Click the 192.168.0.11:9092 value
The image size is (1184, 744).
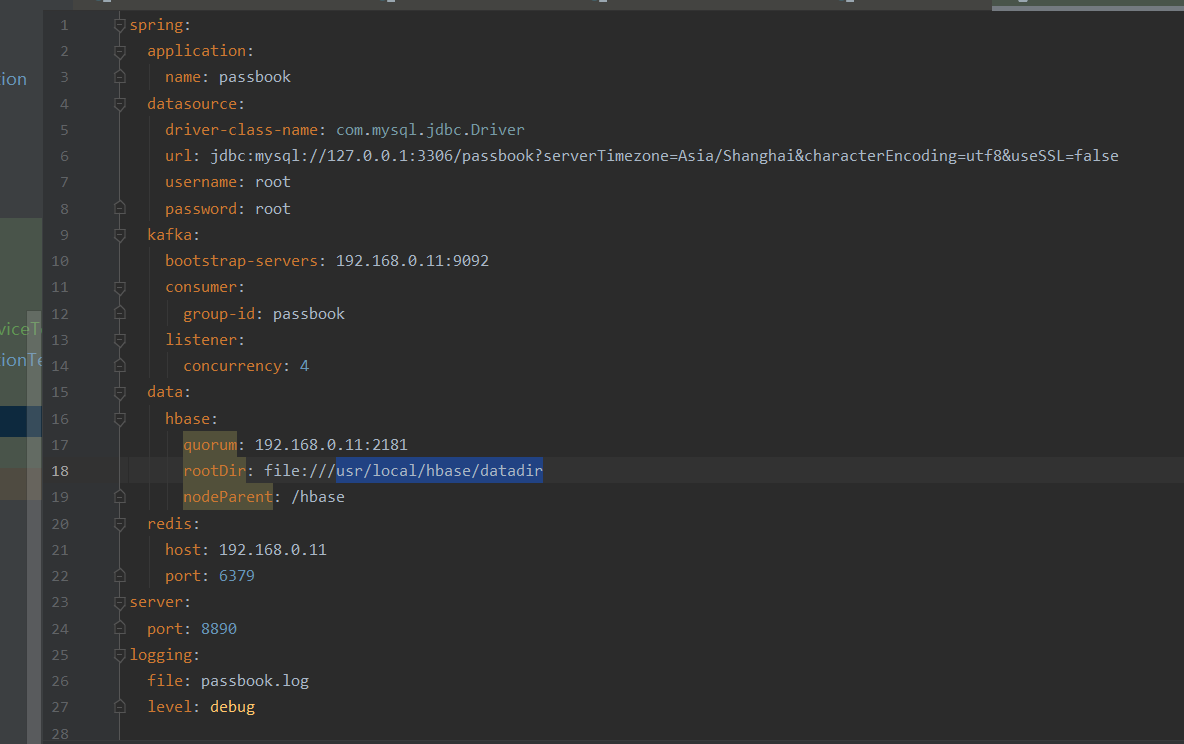pyautogui.click(x=412, y=261)
